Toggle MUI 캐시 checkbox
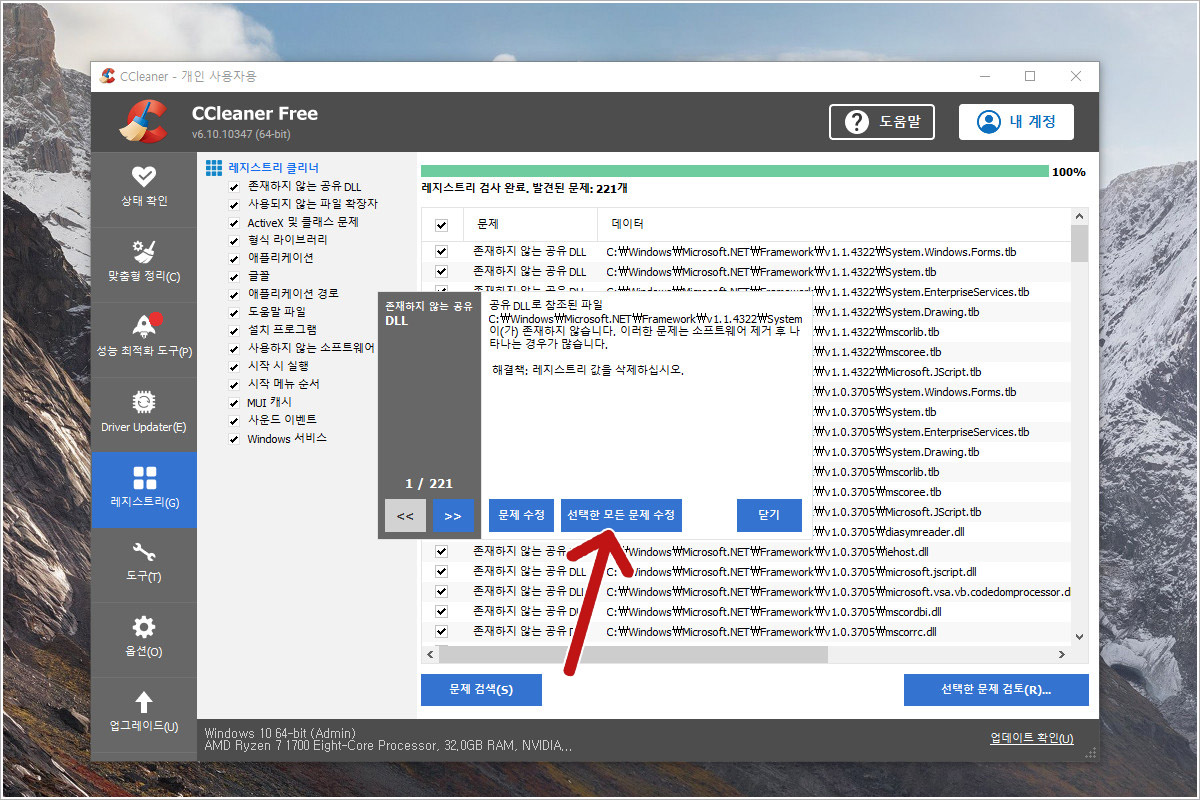The width and height of the screenshot is (1200, 800). click(233, 403)
